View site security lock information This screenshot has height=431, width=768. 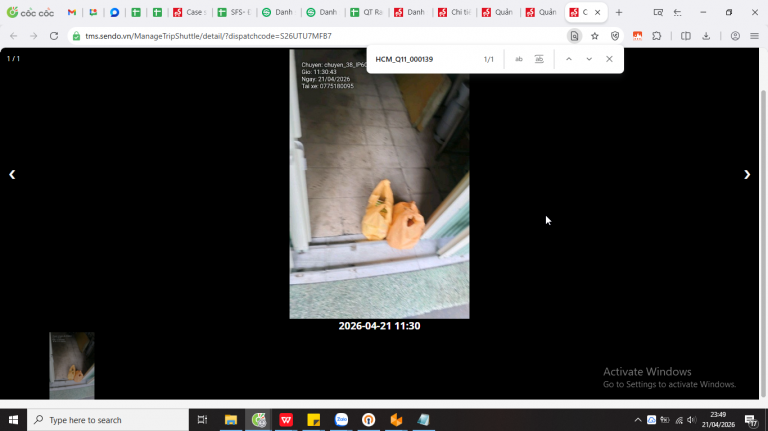point(76,36)
